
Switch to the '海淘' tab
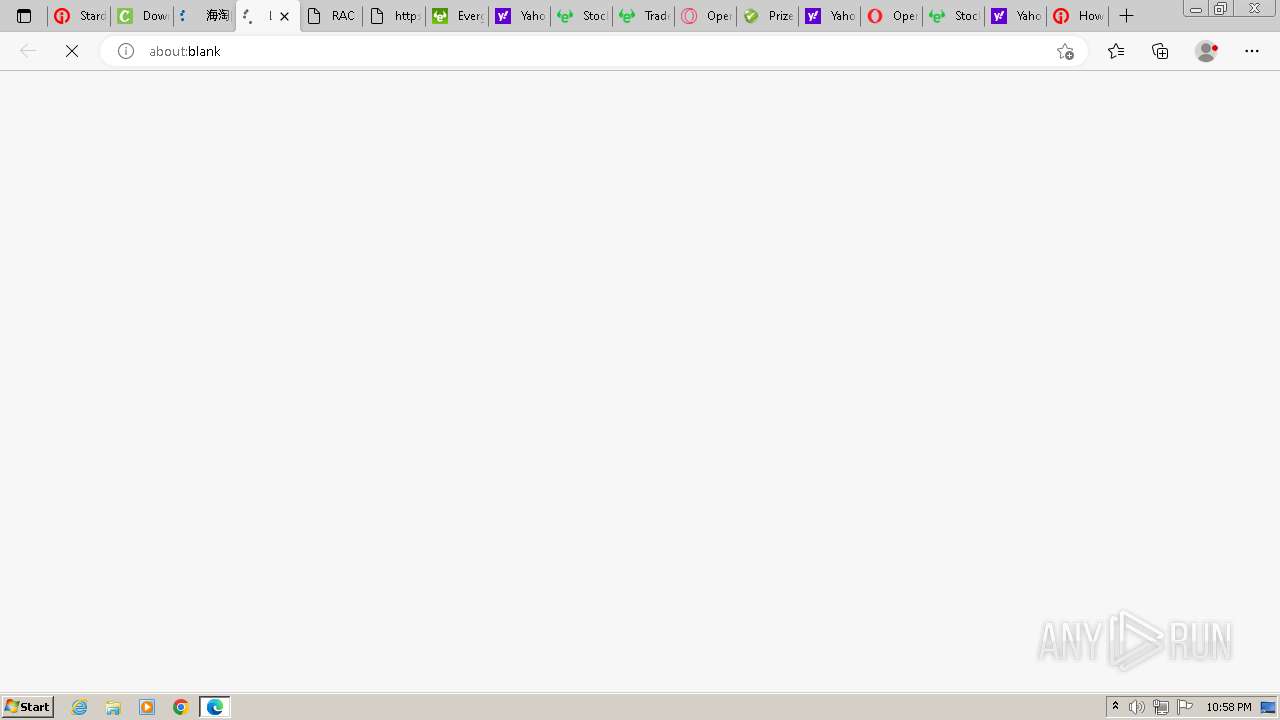(204, 16)
